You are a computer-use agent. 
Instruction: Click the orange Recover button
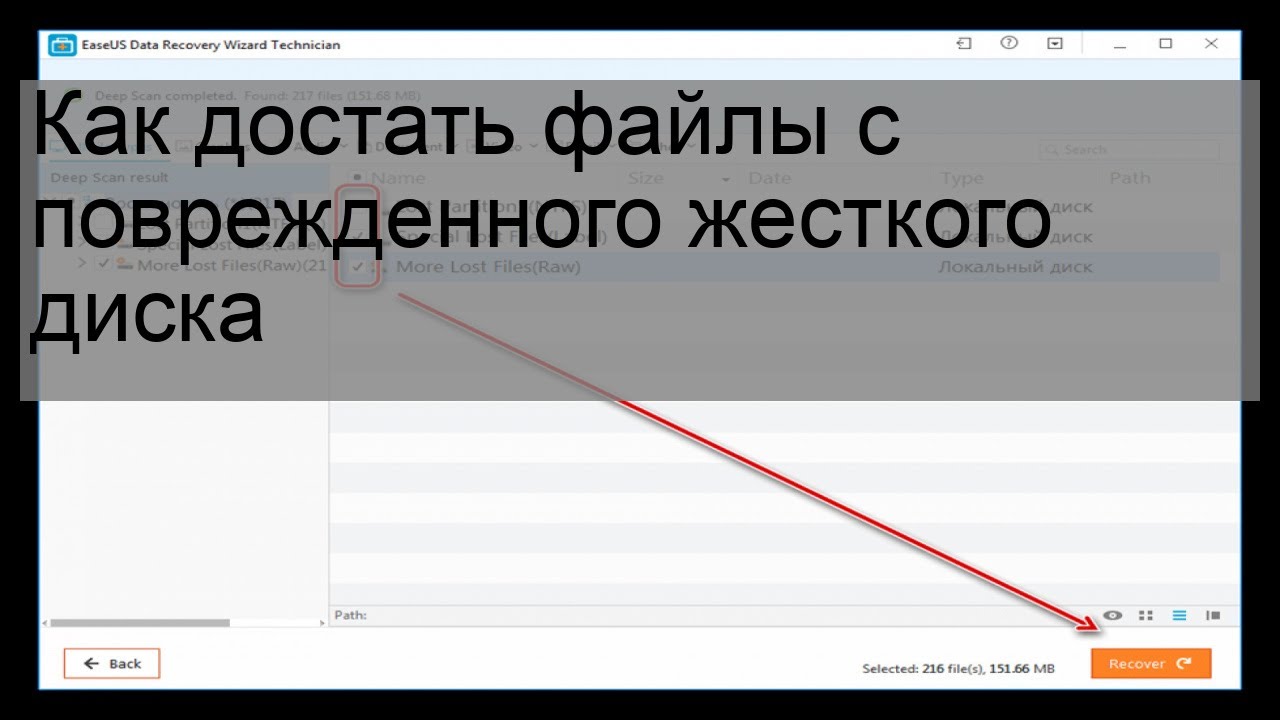point(1151,663)
